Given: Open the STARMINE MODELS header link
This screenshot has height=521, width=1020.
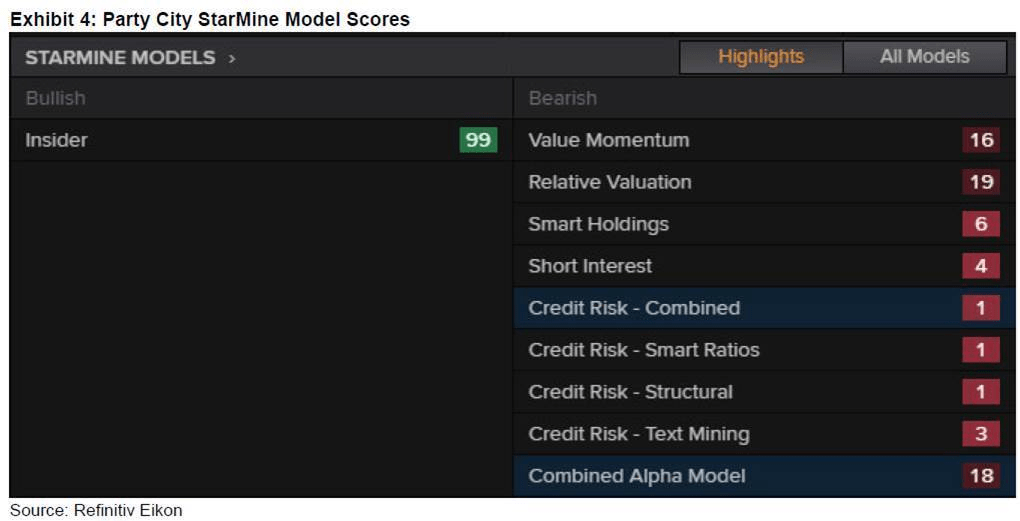Looking at the screenshot, I should 120,58.
